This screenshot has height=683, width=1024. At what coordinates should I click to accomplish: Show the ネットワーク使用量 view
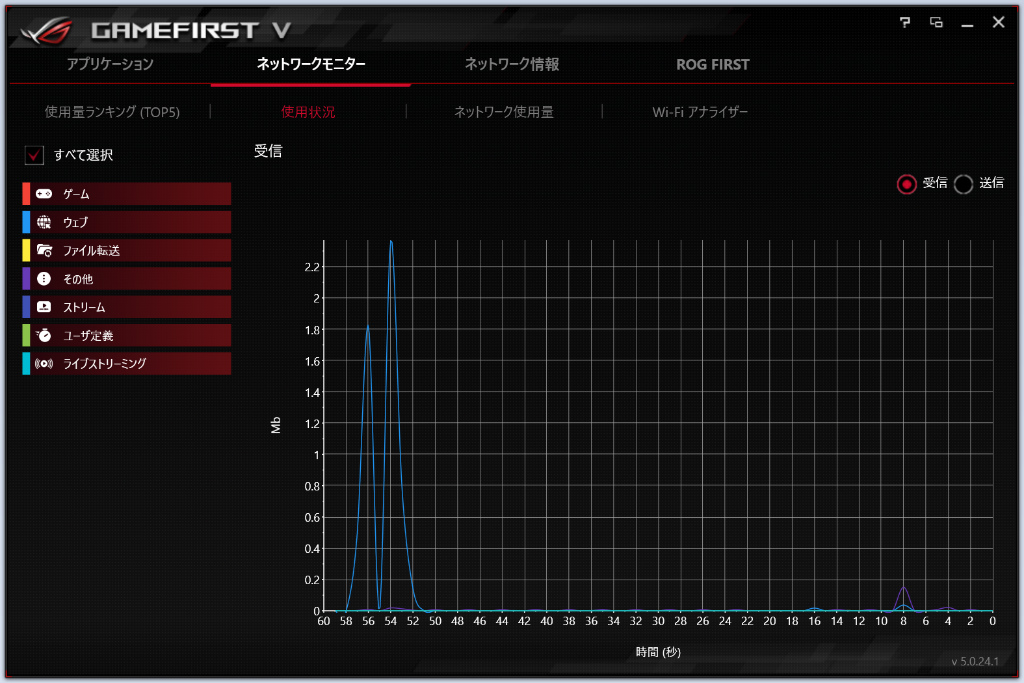point(503,112)
